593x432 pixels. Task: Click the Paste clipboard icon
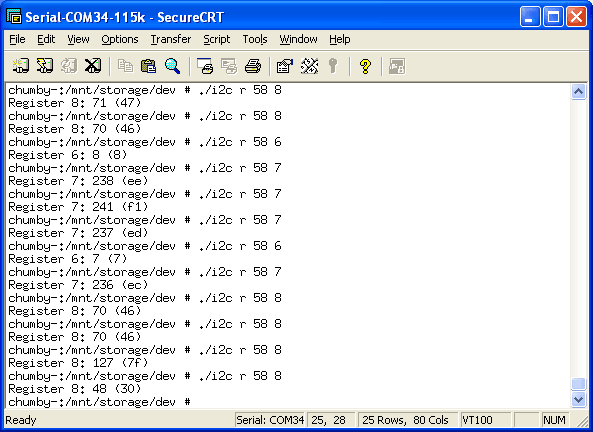click(148, 66)
